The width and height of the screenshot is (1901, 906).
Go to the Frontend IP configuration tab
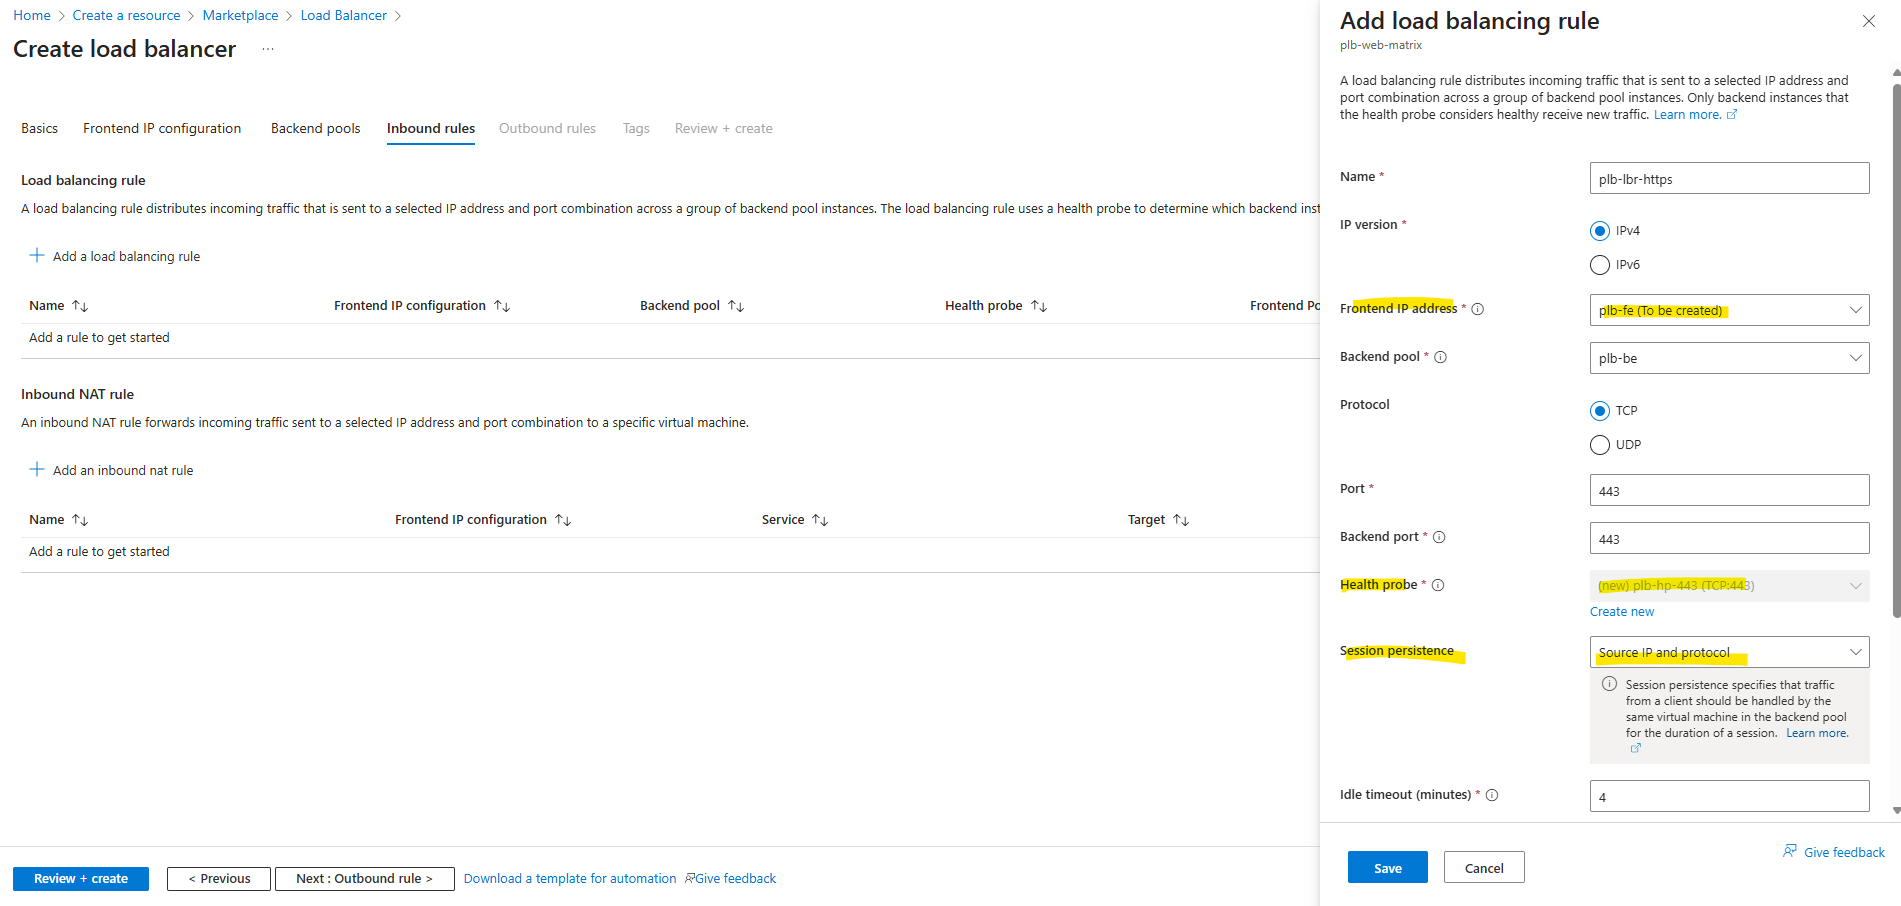click(x=162, y=128)
